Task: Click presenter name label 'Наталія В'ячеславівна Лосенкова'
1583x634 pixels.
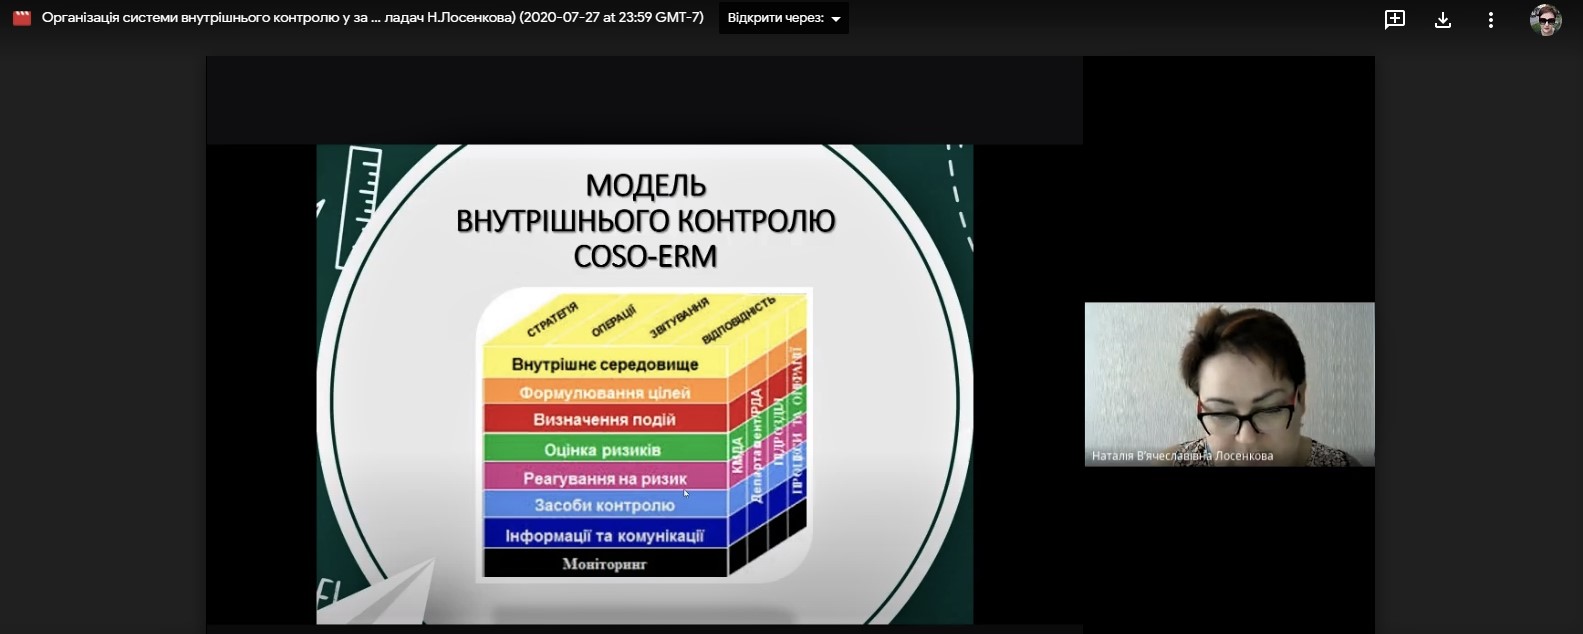Action: coord(1182,456)
